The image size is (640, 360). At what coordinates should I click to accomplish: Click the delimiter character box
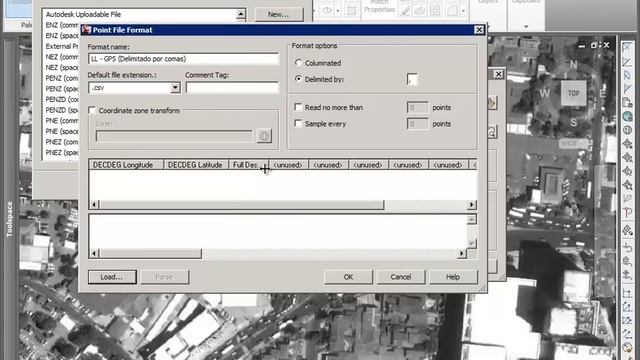click(412, 79)
